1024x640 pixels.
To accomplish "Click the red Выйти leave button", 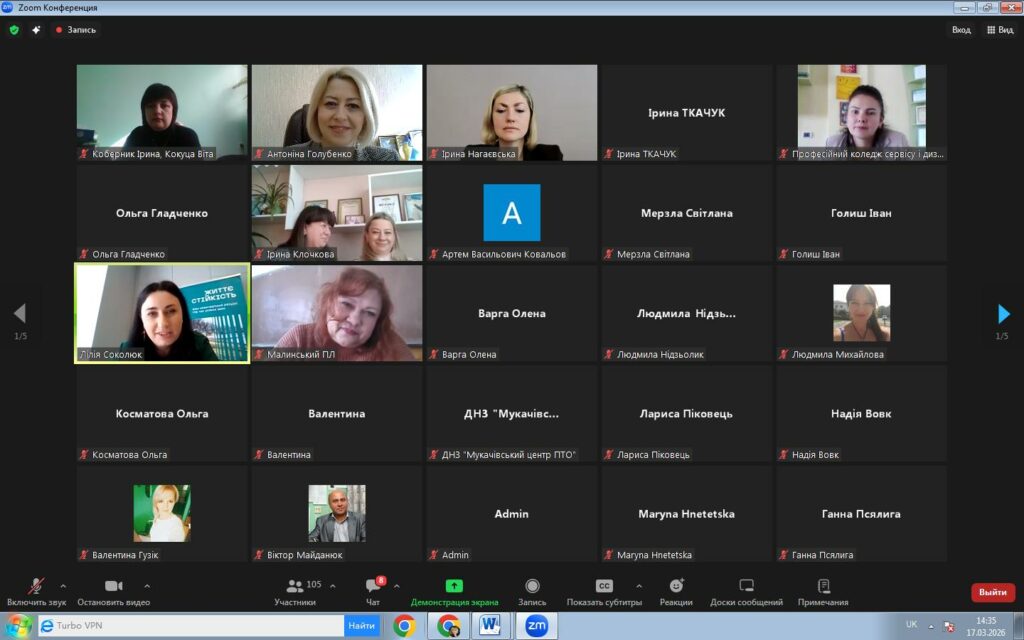I will click(992, 592).
